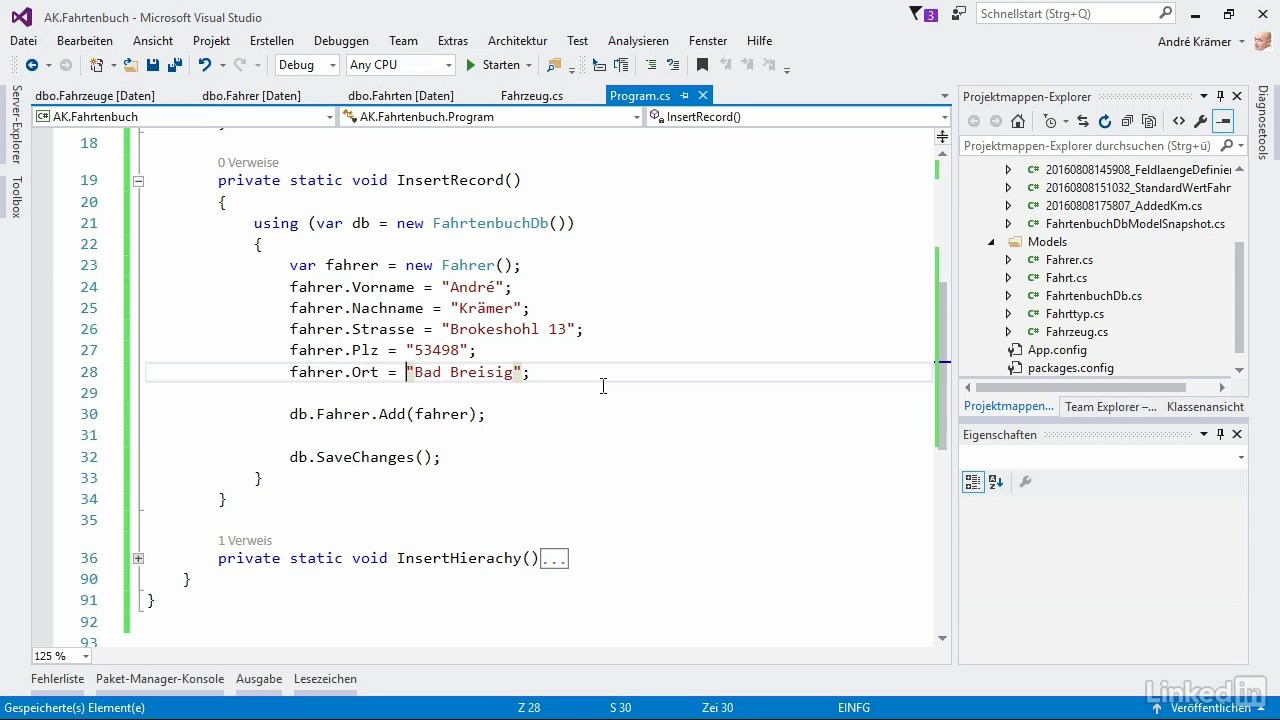The image size is (1280, 720).
Task: Switch to Klassenansicht tab
Action: 1205,407
